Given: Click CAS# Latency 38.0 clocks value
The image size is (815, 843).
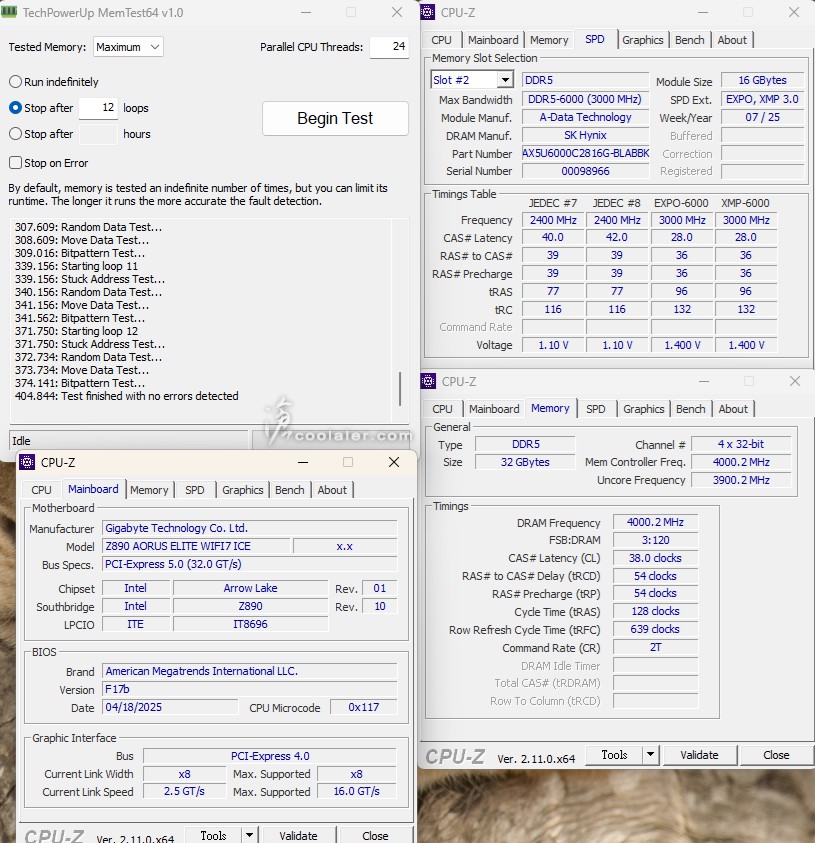Looking at the screenshot, I should click(x=655, y=558).
